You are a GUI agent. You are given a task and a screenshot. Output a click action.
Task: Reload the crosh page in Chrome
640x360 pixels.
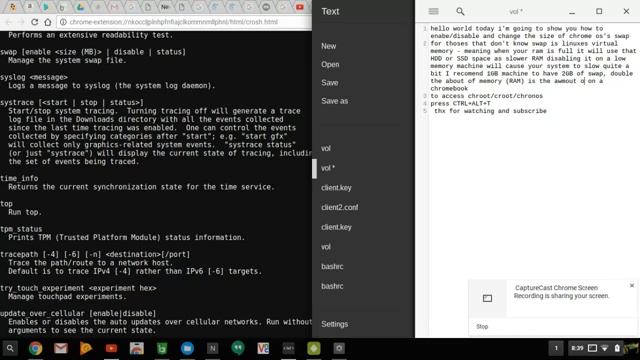pos(35,22)
